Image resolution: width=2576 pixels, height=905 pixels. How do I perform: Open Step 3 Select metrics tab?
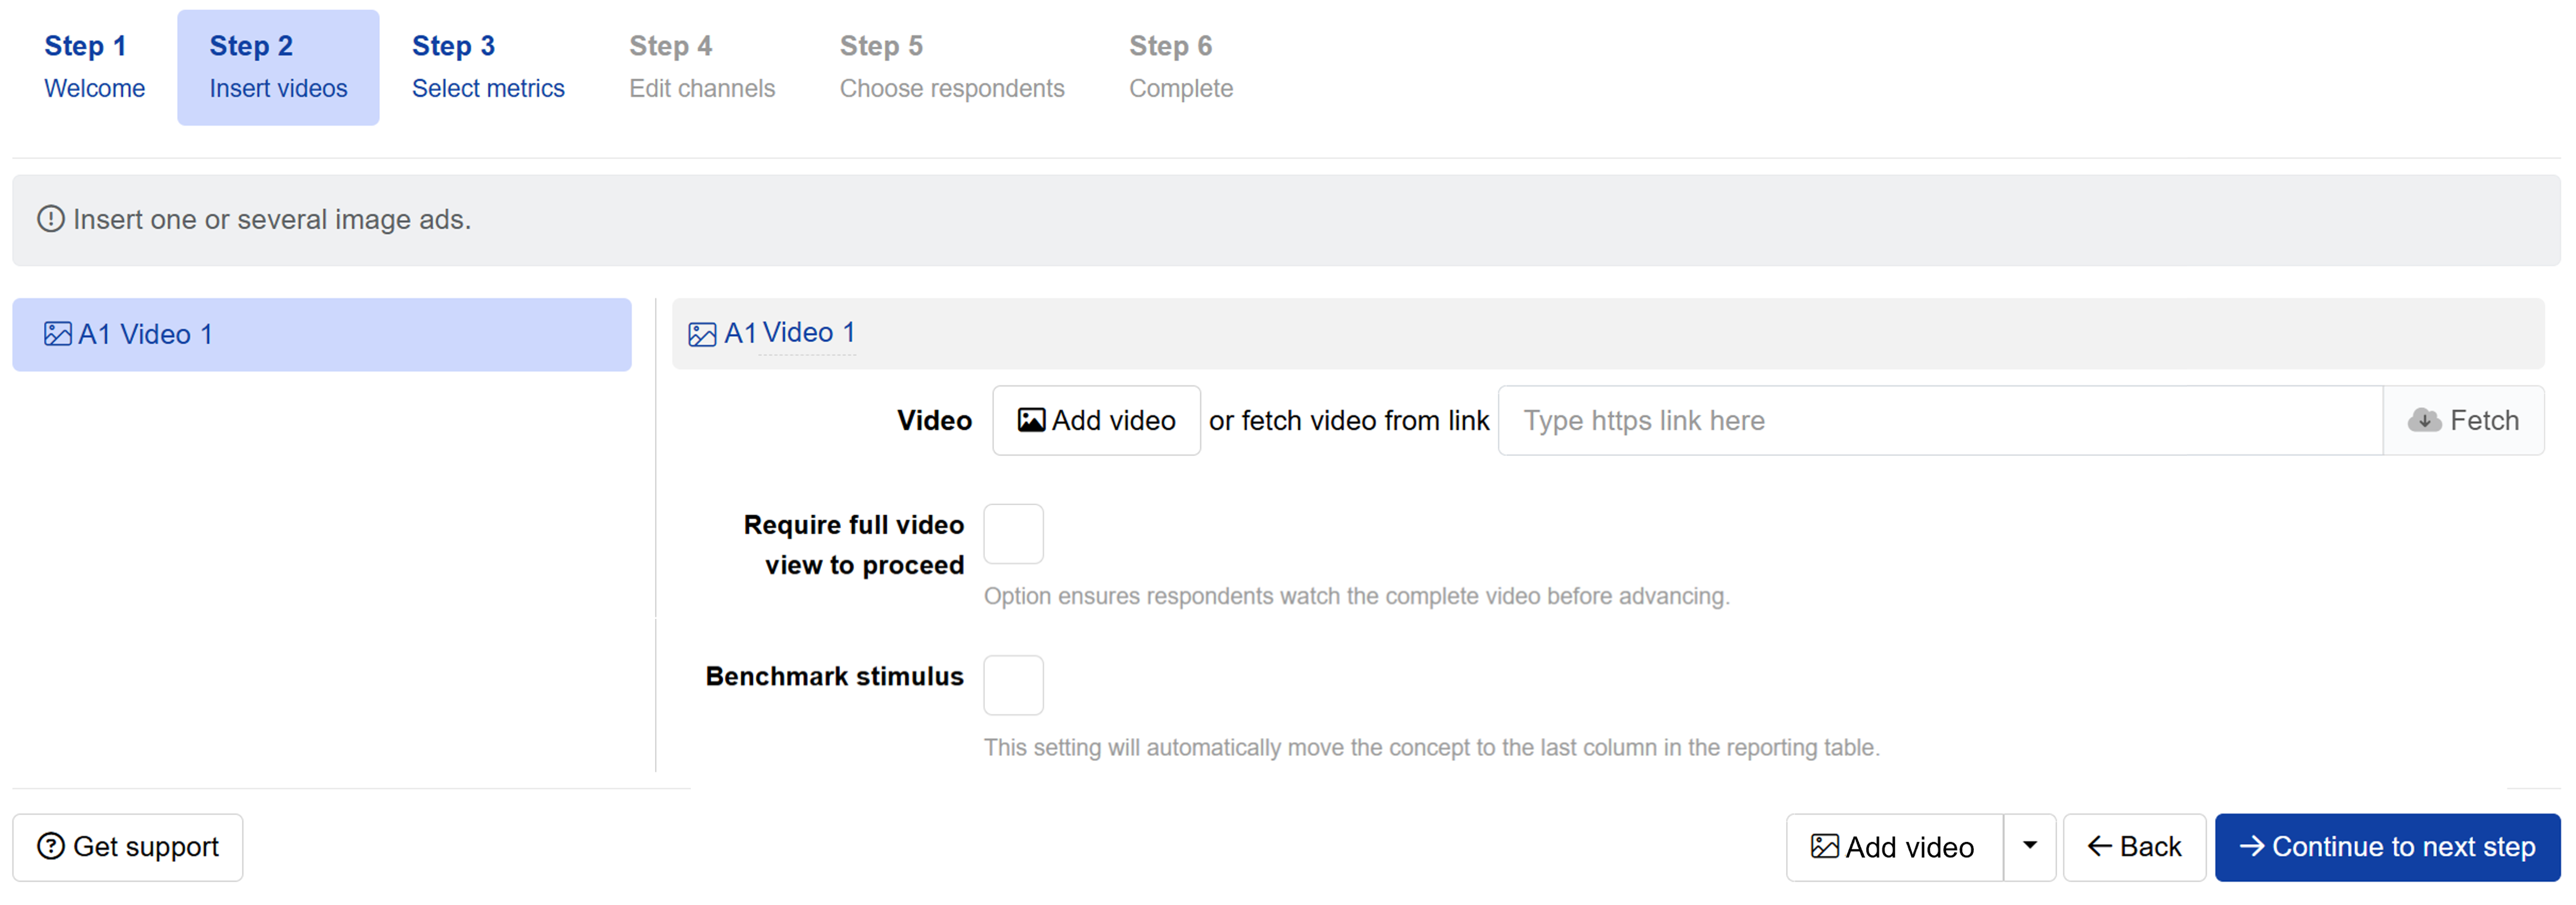pos(488,67)
